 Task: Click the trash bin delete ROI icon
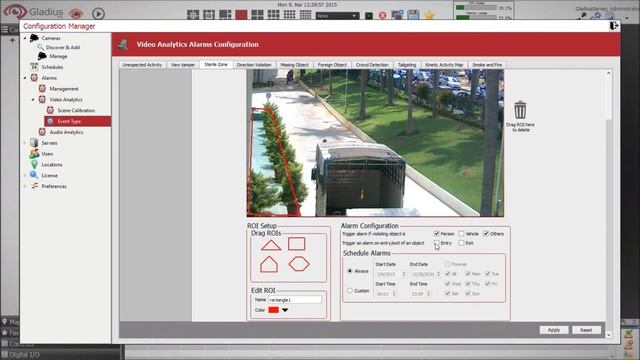coord(520,110)
